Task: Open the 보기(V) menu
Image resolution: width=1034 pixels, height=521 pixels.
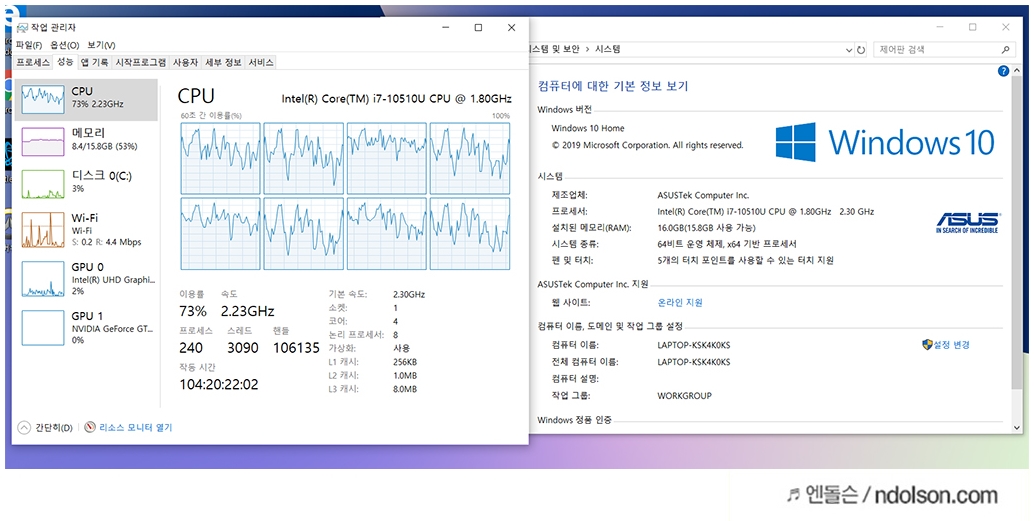Action: click(101, 45)
